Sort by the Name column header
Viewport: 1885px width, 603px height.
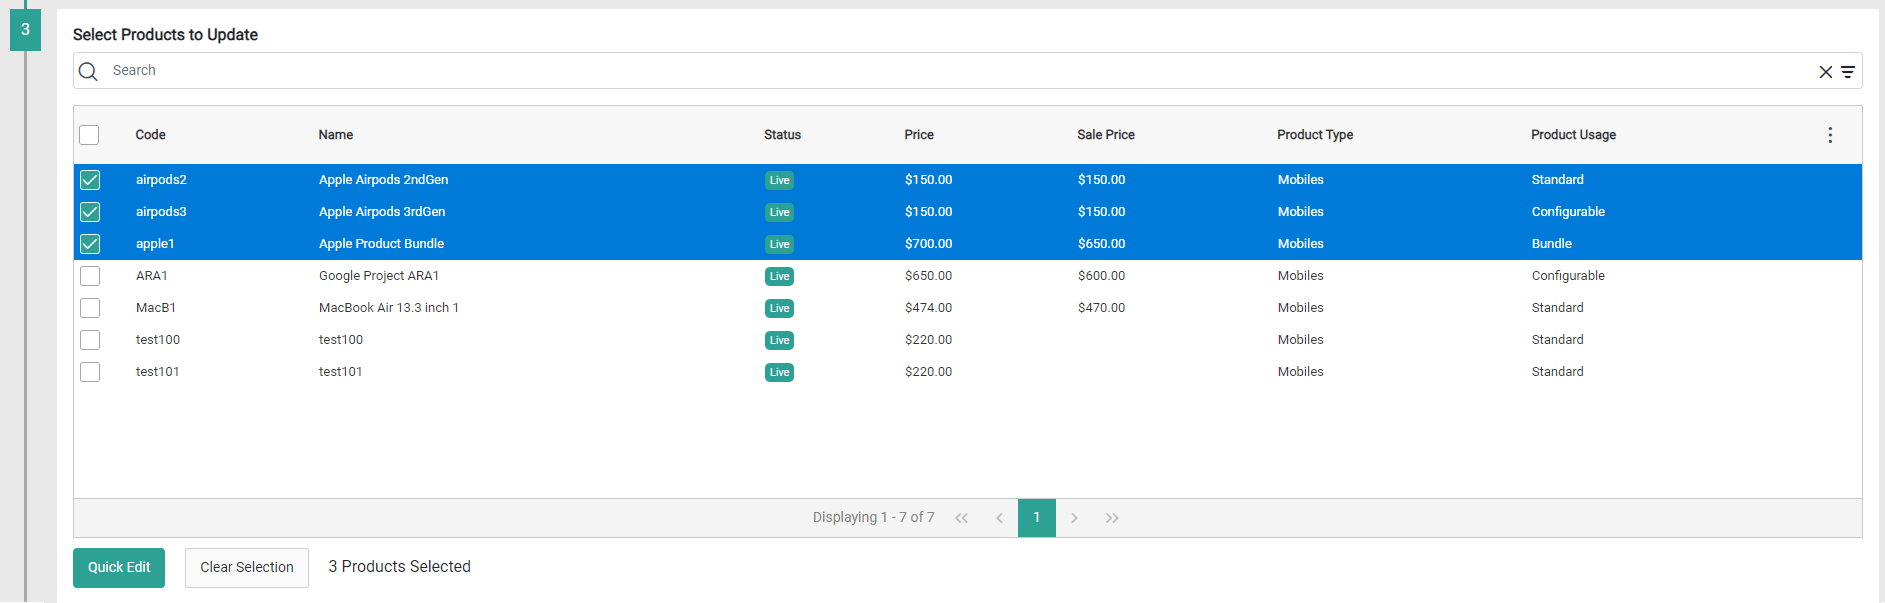point(336,135)
